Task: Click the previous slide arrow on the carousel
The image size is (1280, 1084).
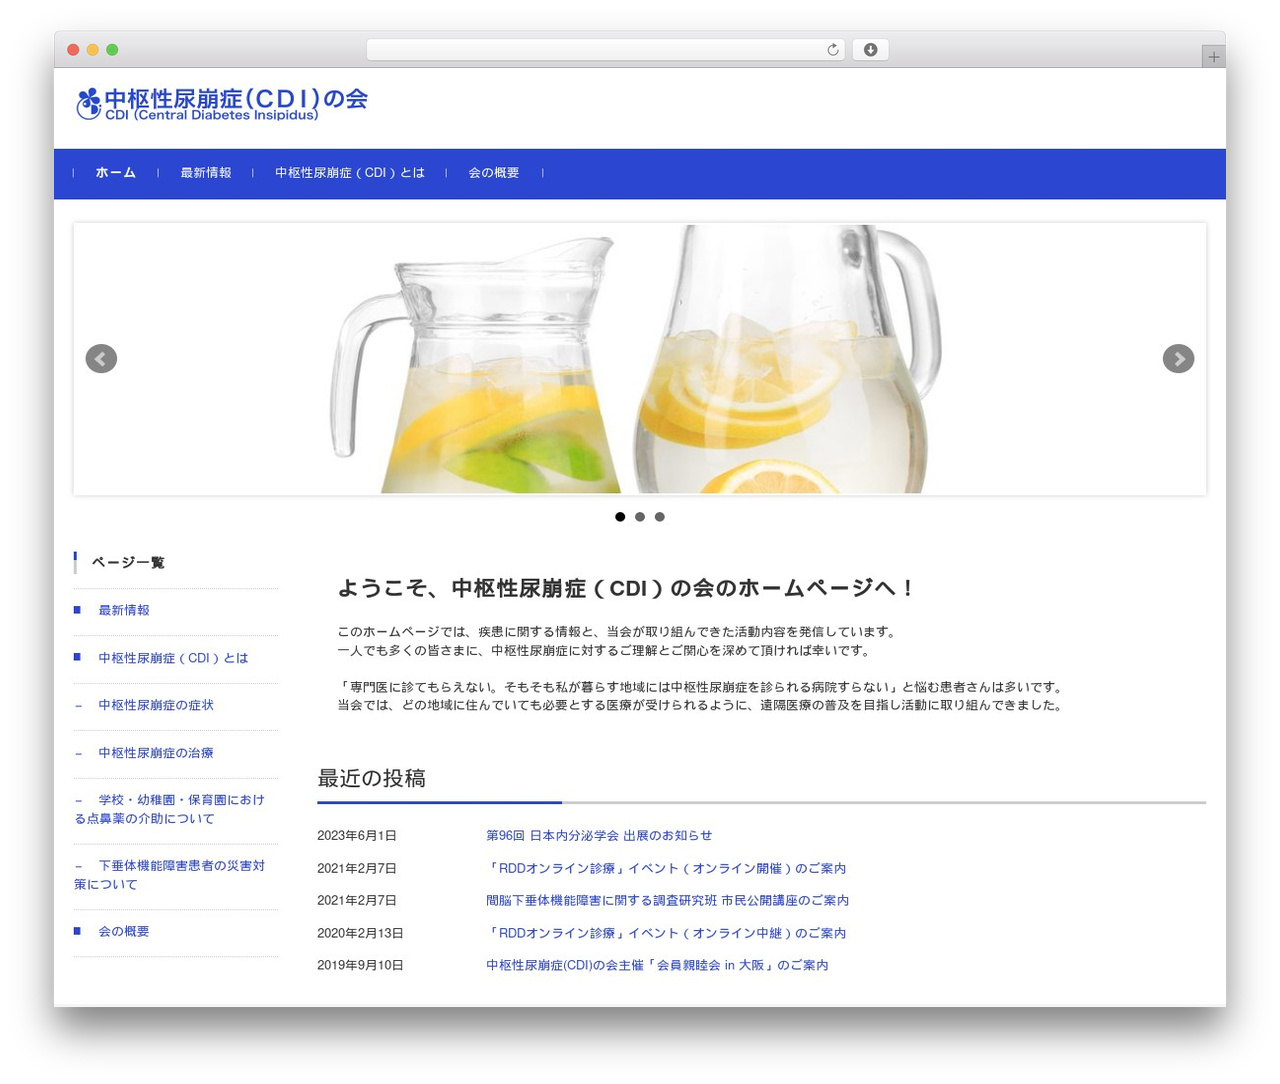Action: click(101, 358)
